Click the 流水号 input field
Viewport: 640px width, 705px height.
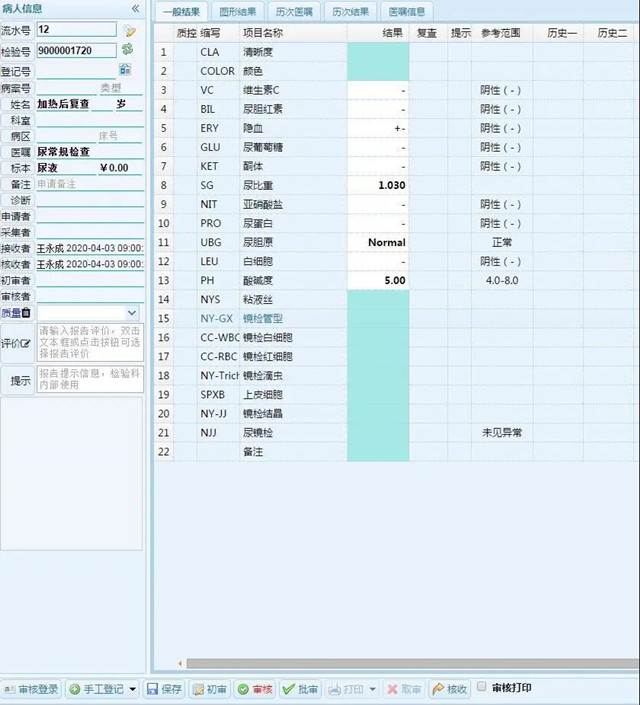pyautogui.click(x=76, y=30)
